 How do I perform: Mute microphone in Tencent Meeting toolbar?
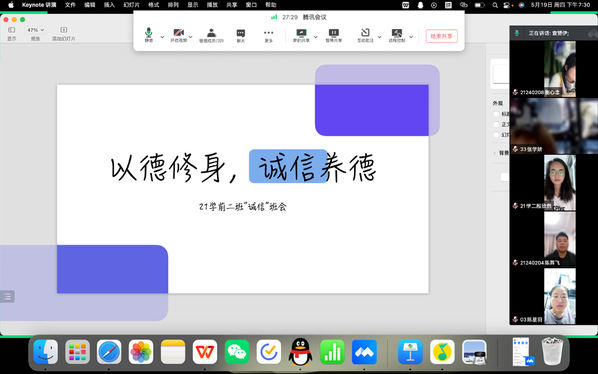pos(149,35)
